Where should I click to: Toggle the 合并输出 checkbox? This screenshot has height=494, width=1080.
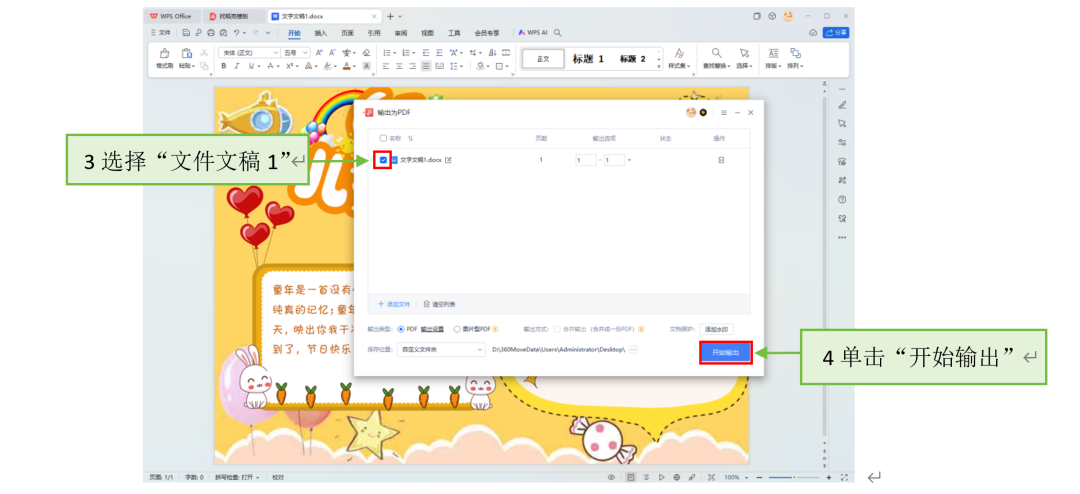[x=557, y=329]
